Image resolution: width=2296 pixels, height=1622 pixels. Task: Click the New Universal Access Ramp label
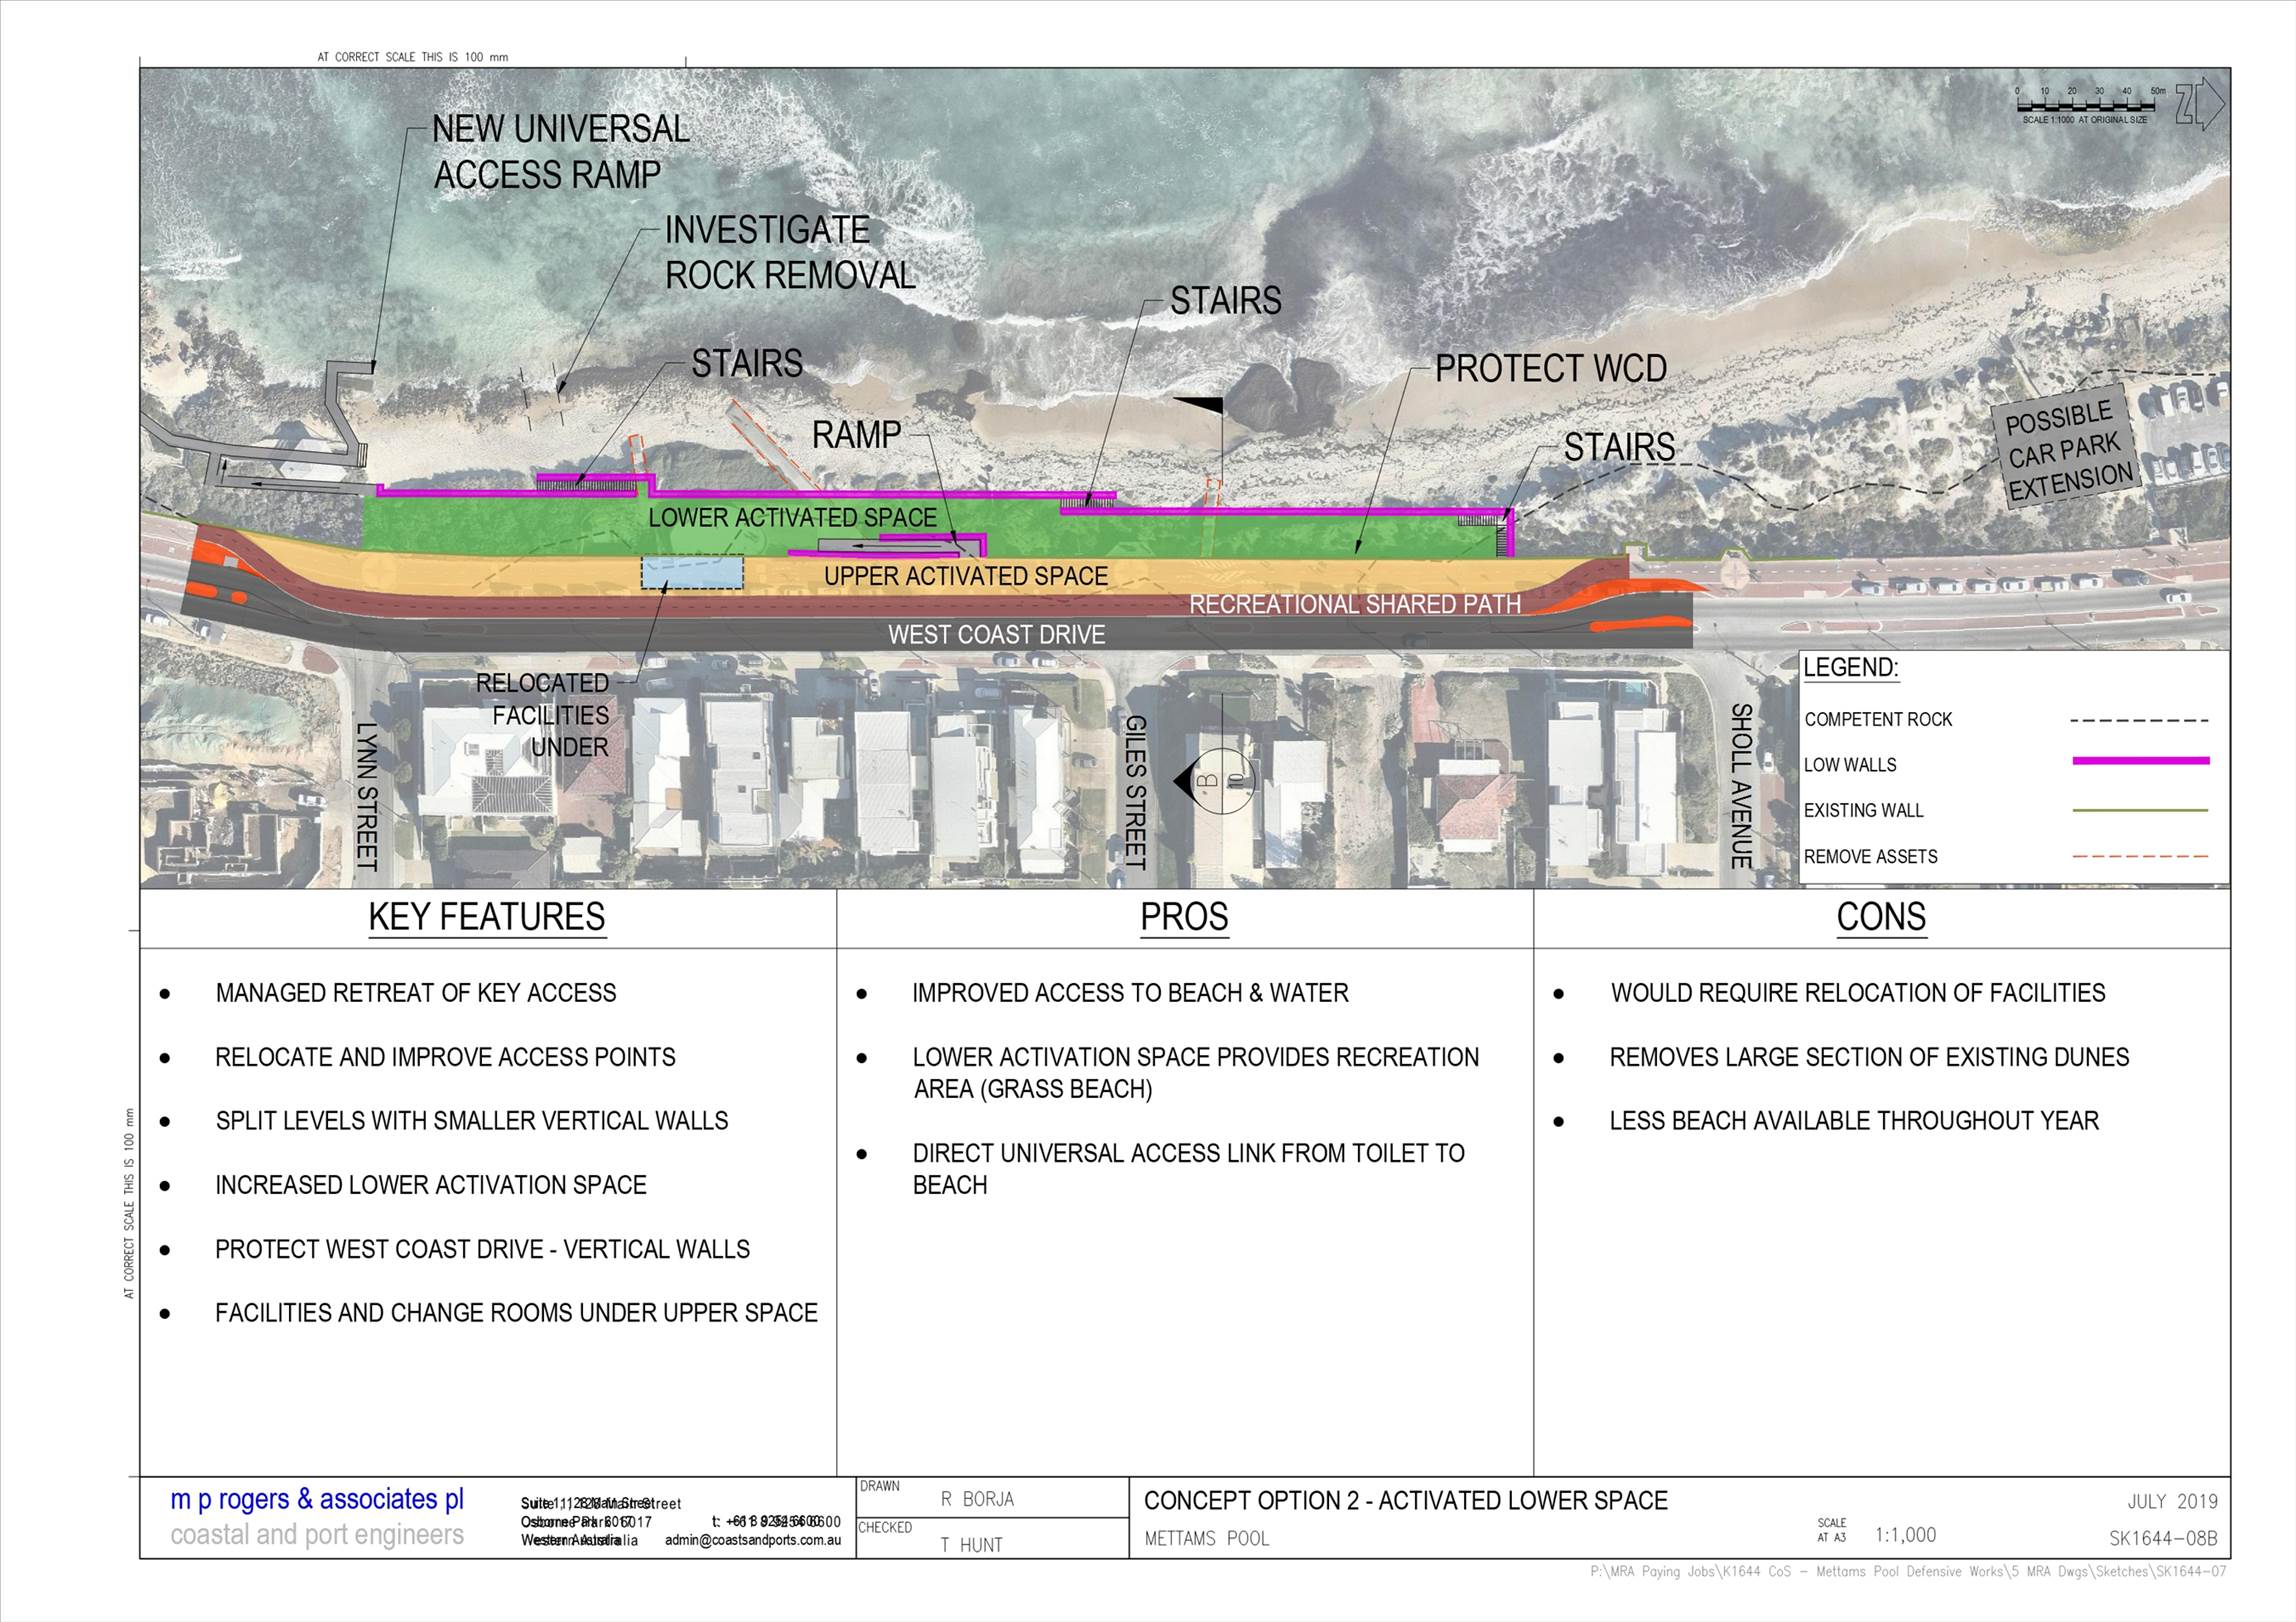click(x=560, y=152)
